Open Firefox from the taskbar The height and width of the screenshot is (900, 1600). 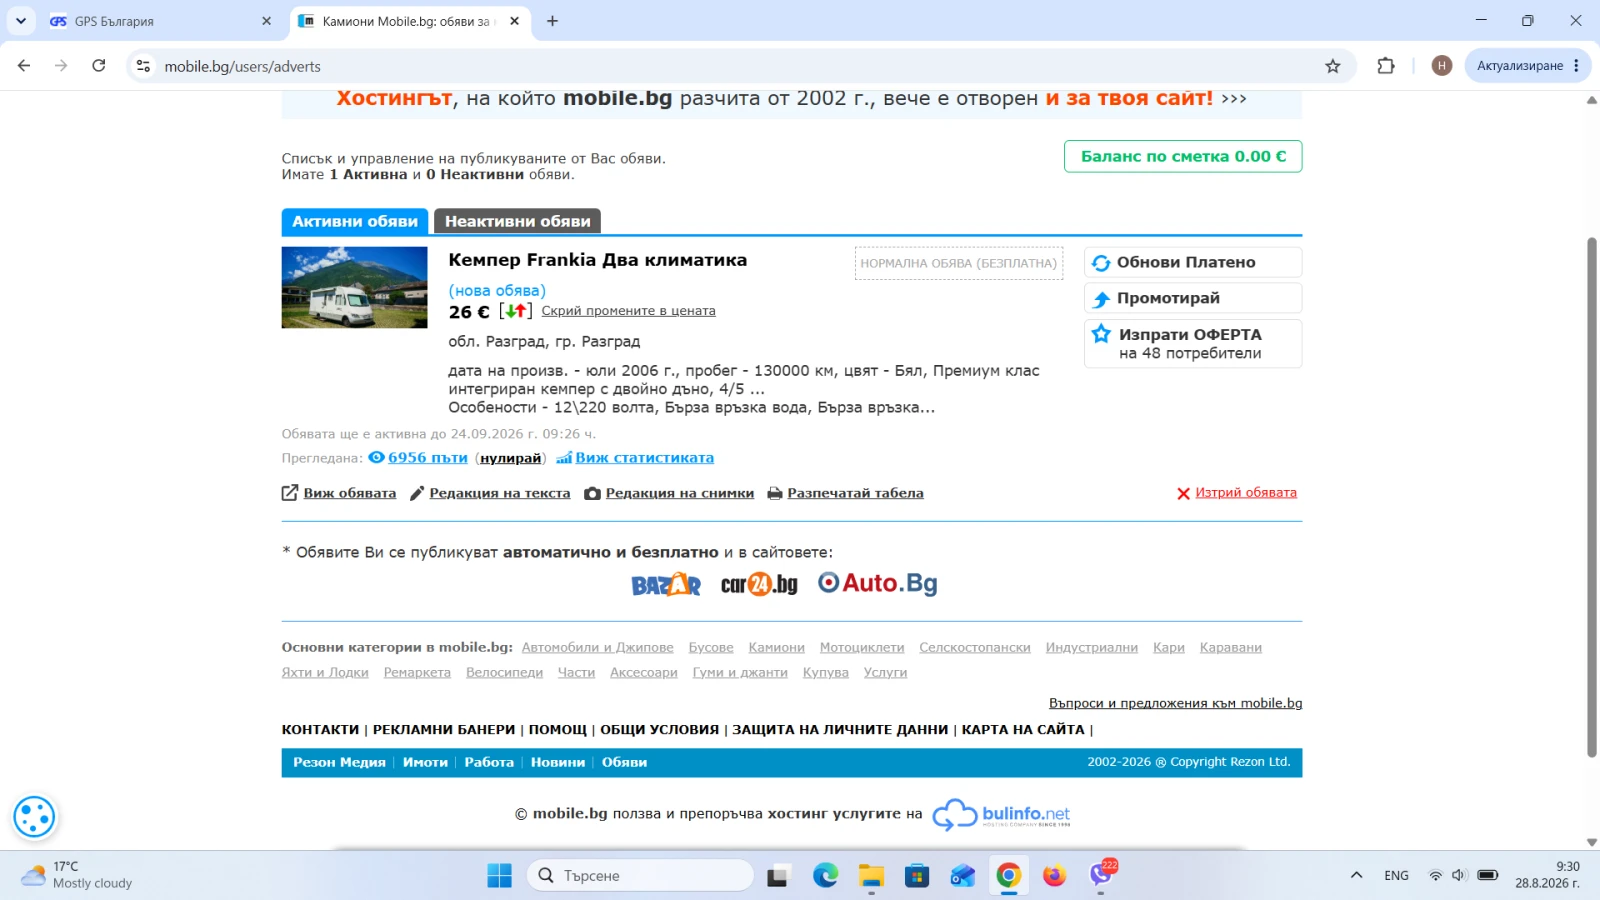point(1054,876)
